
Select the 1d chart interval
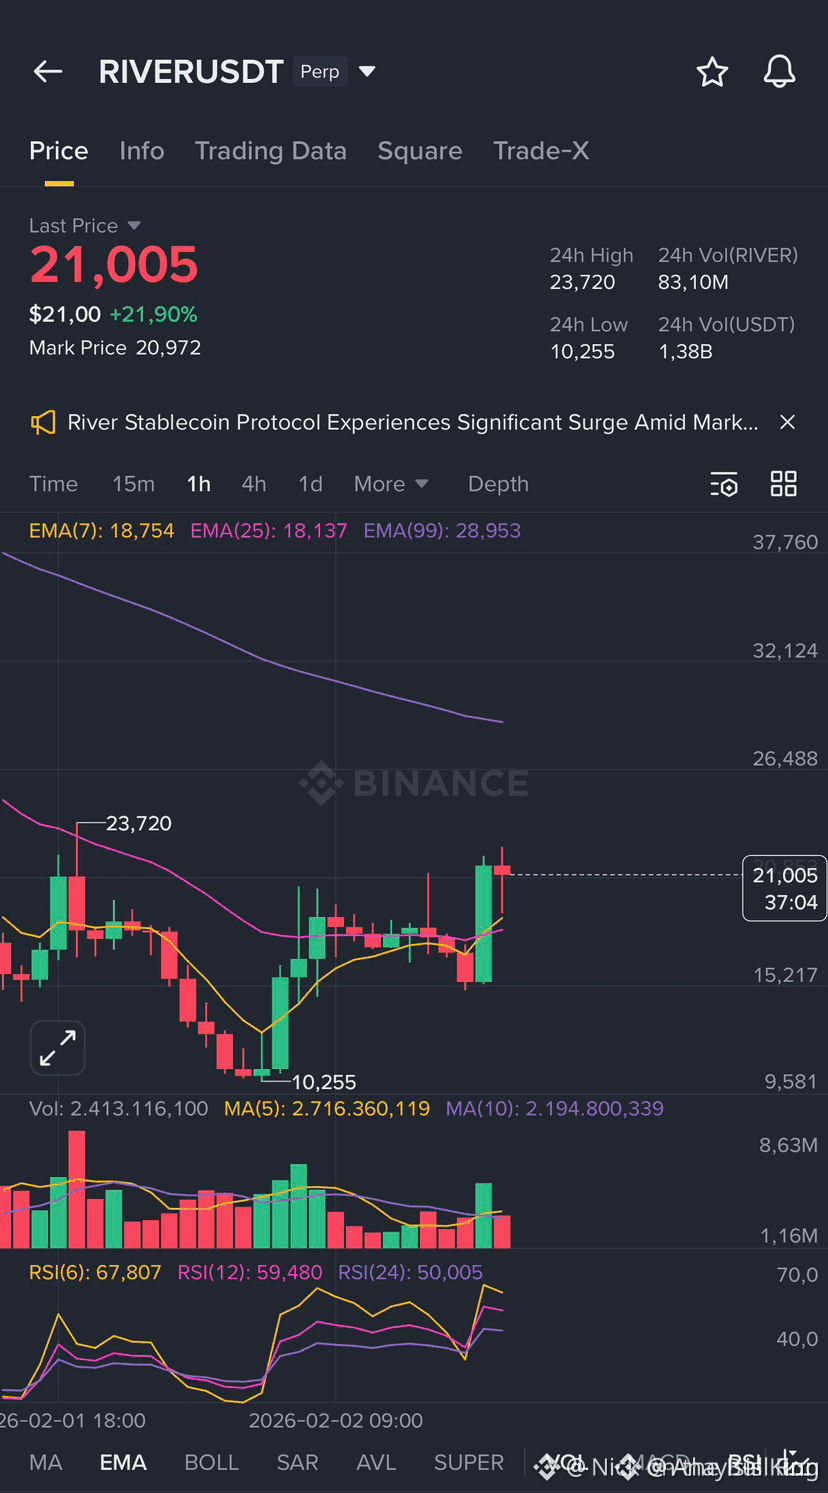point(311,484)
